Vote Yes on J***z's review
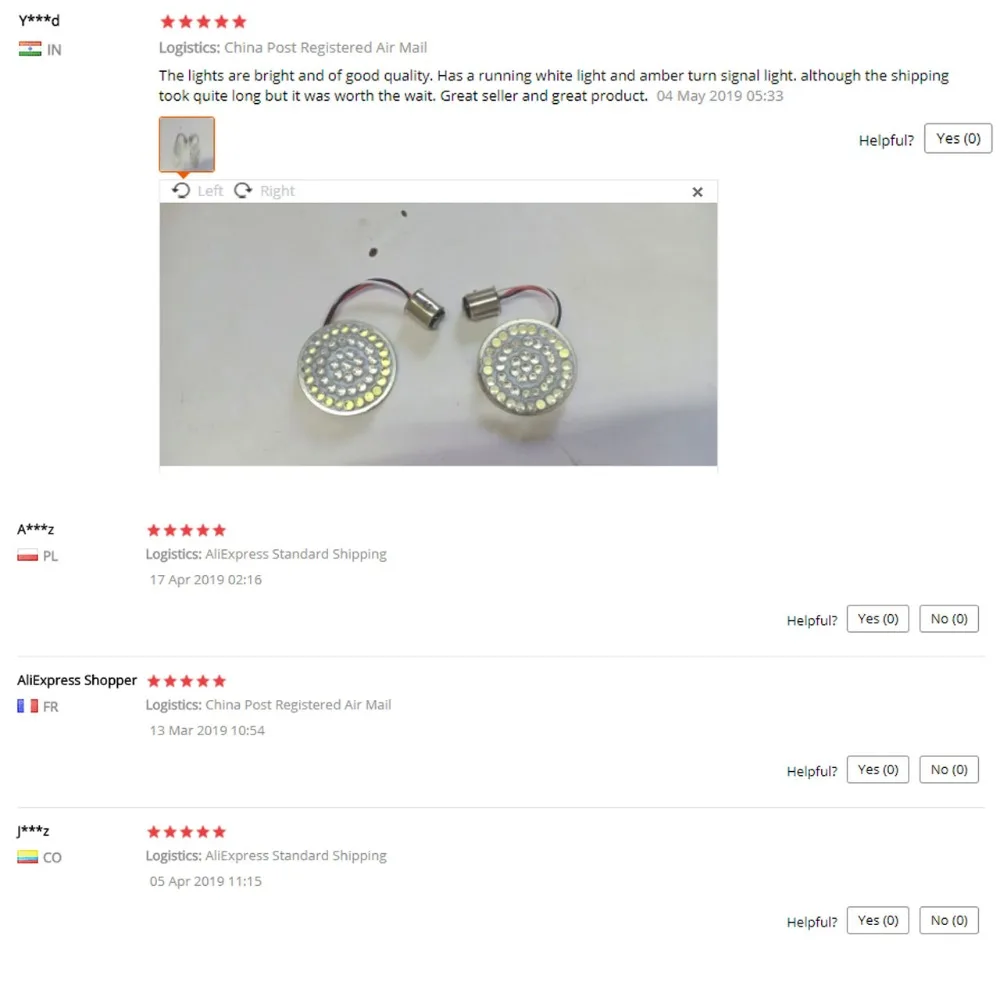This screenshot has width=1000, height=1000. click(878, 920)
